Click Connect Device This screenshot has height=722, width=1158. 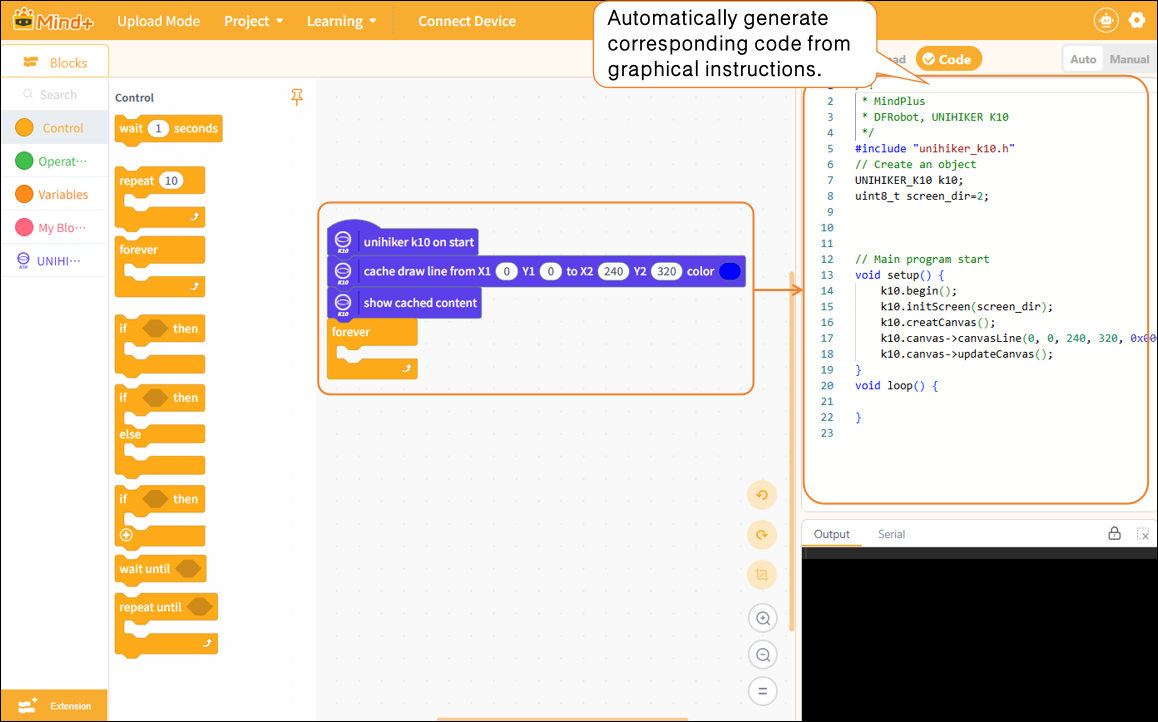[467, 21]
